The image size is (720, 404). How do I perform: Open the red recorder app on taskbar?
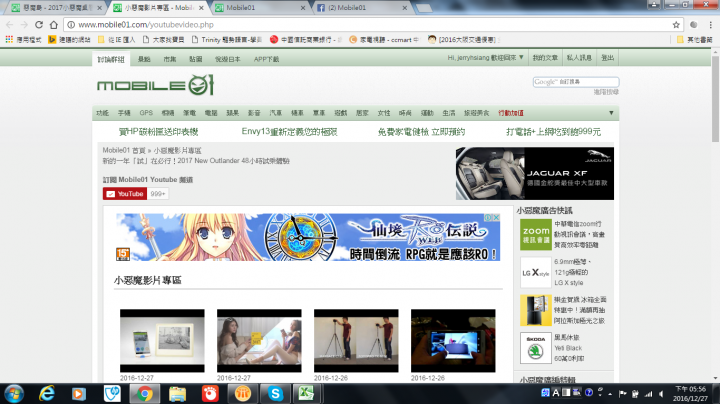click(x=210, y=394)
